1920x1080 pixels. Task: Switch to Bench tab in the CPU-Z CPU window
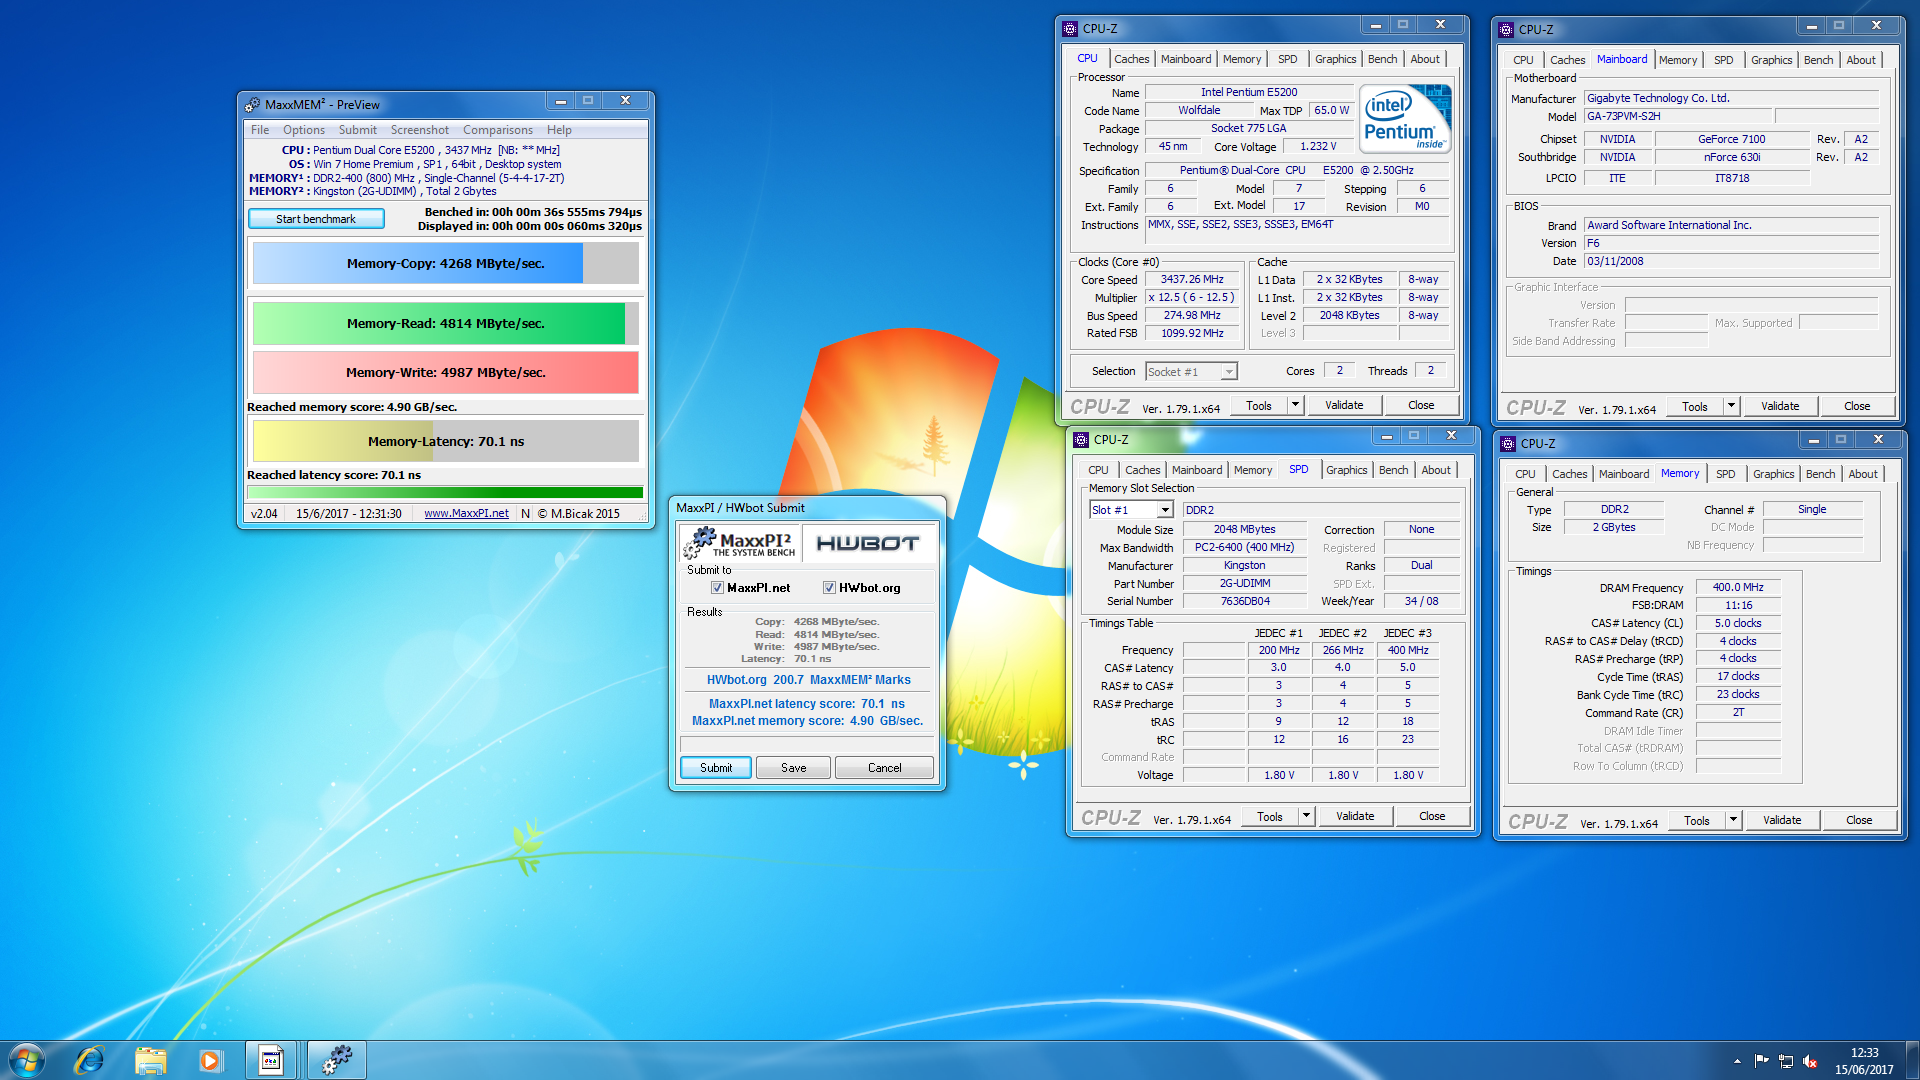coord(1383,59)
